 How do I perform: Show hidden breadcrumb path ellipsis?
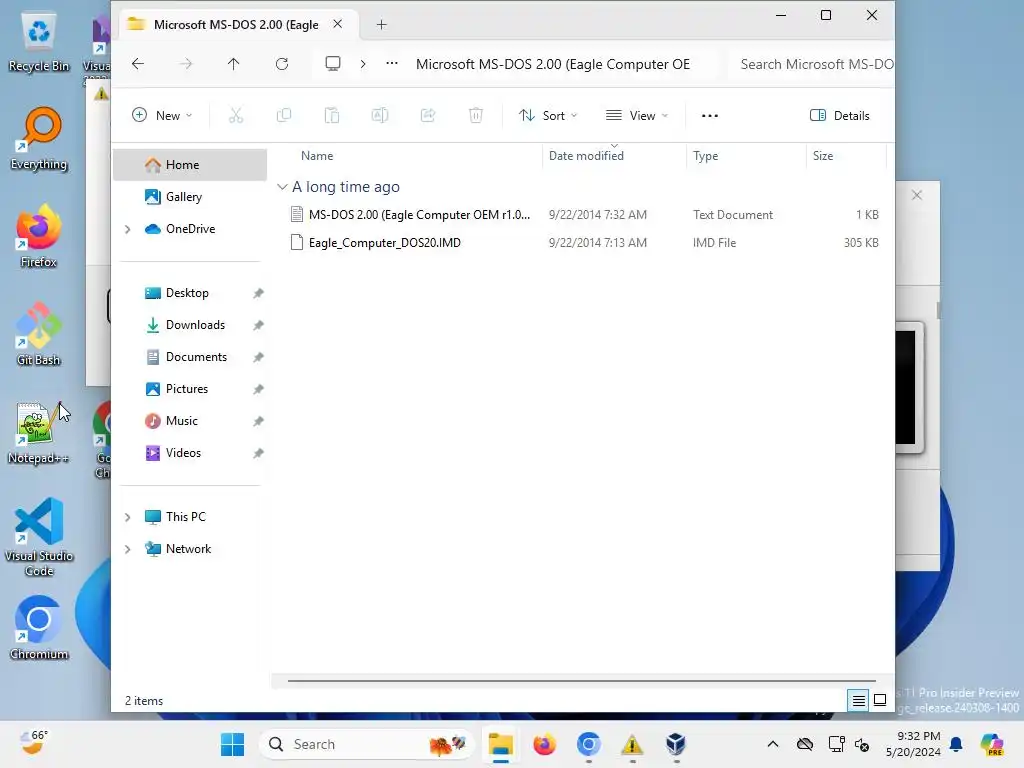point(392,63)
